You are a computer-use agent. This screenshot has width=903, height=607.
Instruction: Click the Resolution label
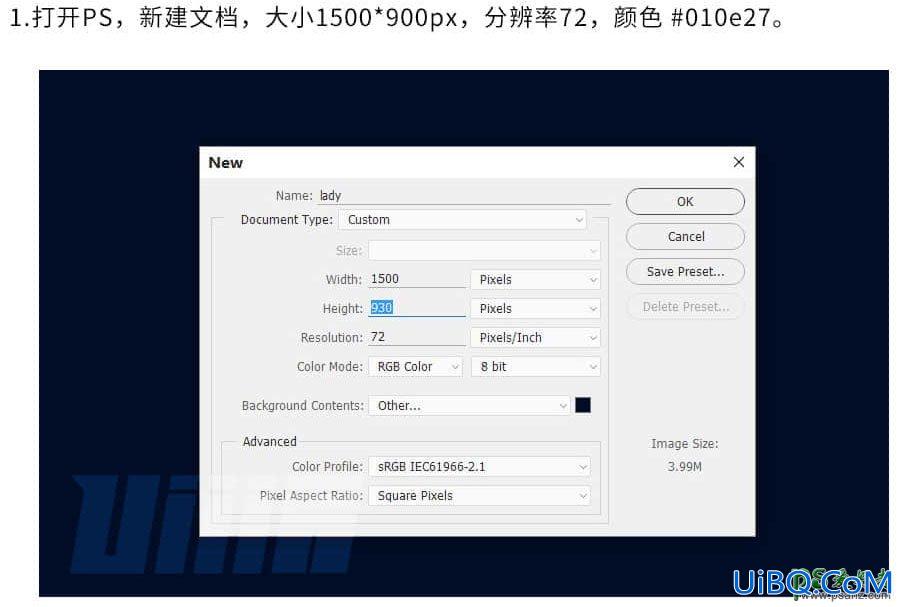tap(332, 337)
